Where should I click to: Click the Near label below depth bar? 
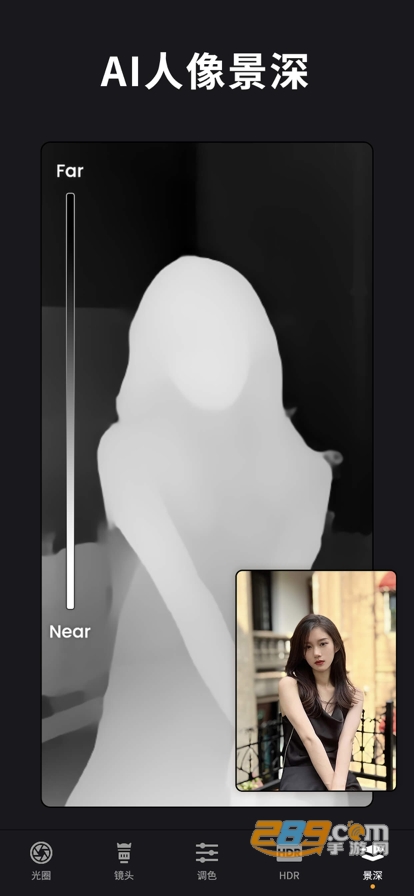click(70, 631)
